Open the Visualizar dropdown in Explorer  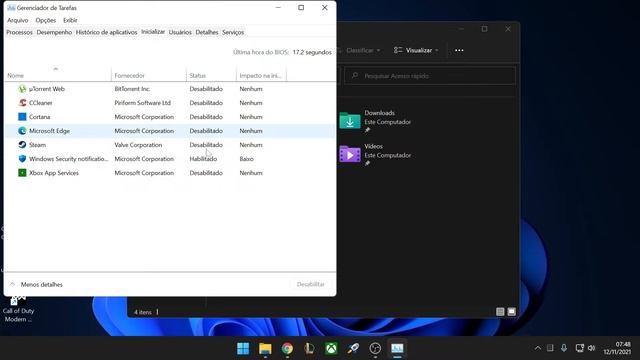[416, 50]
